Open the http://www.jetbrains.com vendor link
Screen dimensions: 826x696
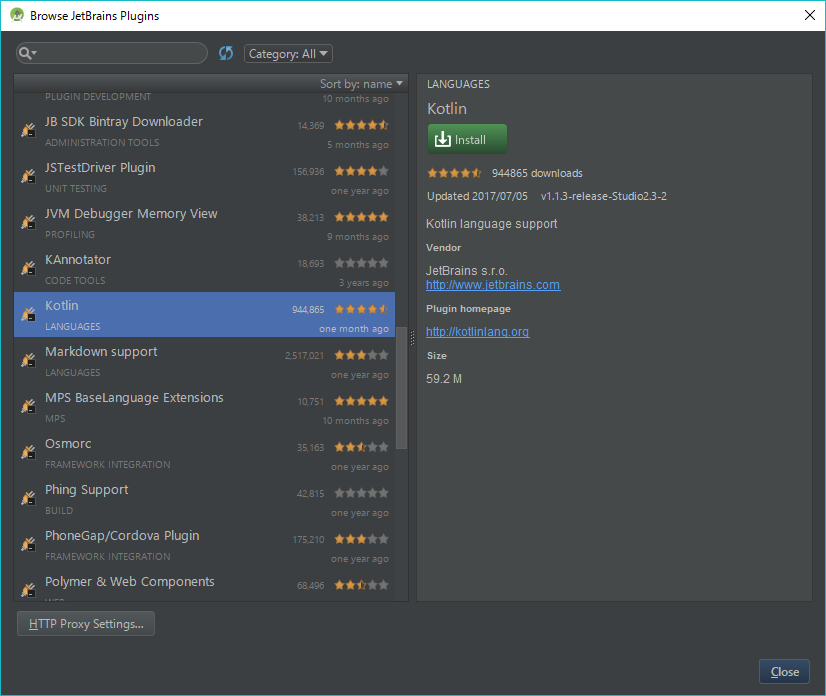[x=493, y=285]
